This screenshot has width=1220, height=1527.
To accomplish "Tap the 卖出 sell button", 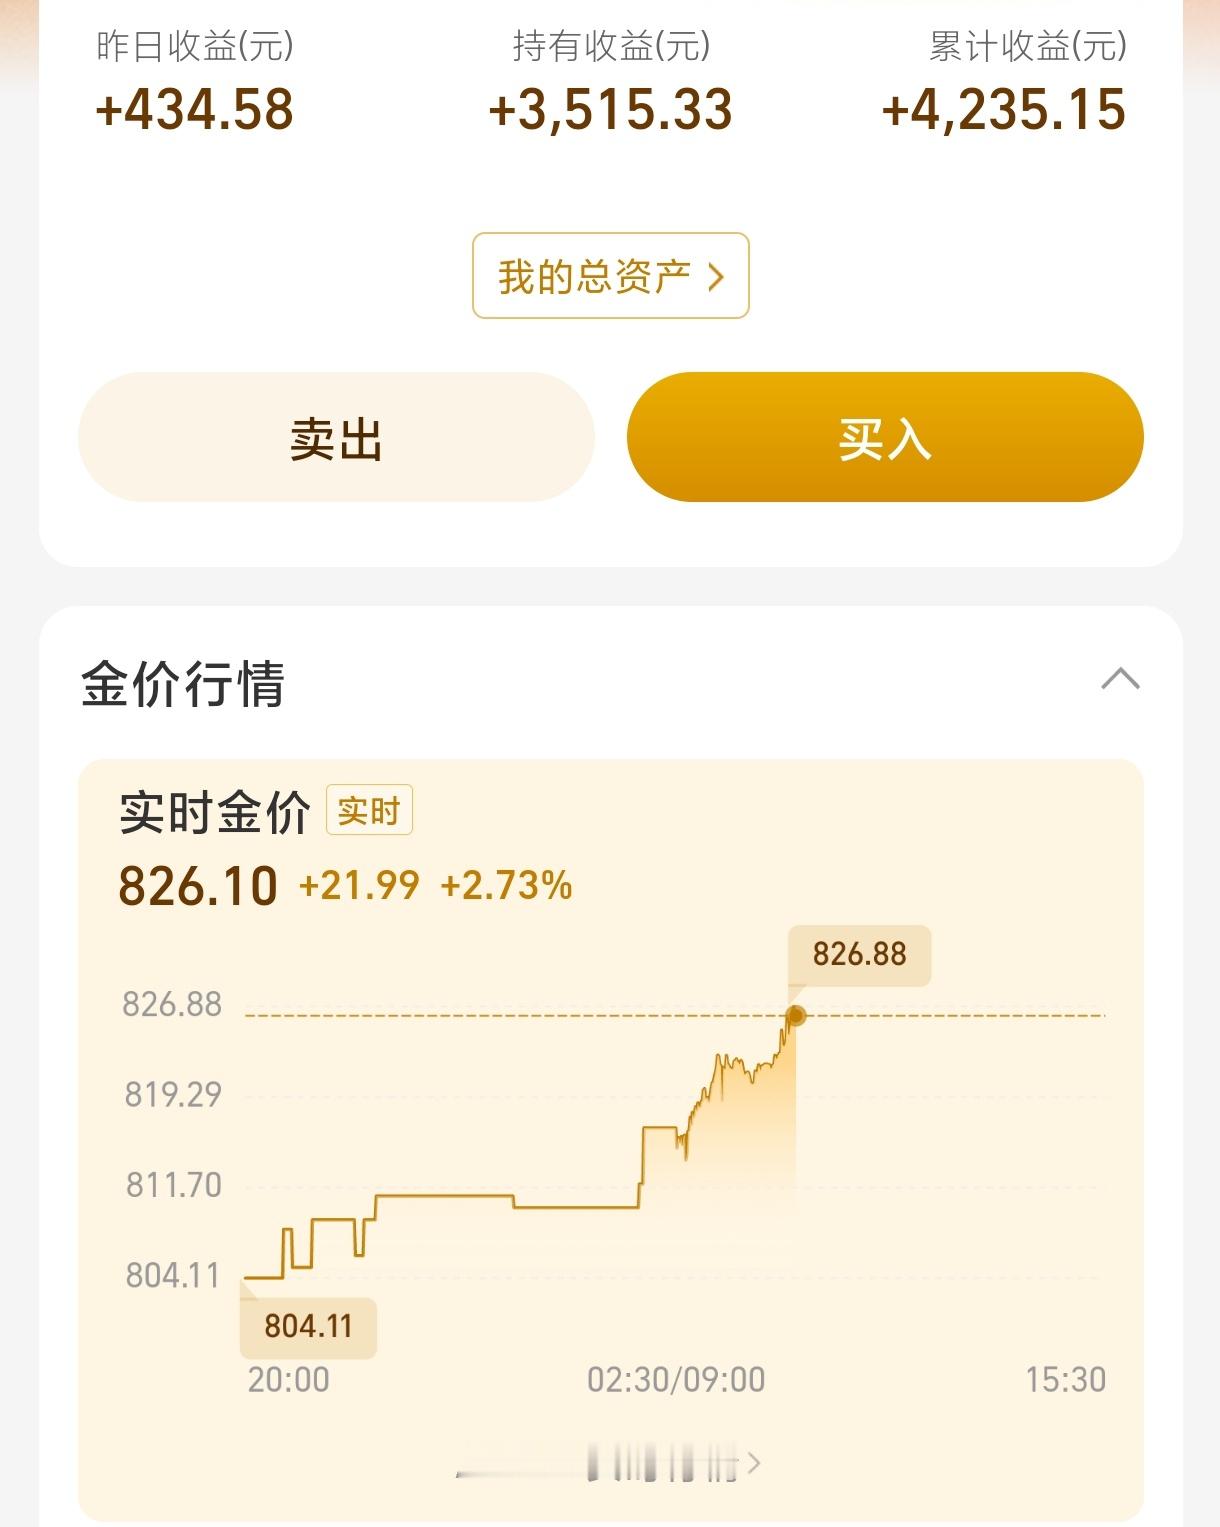I will click(336, 437).
